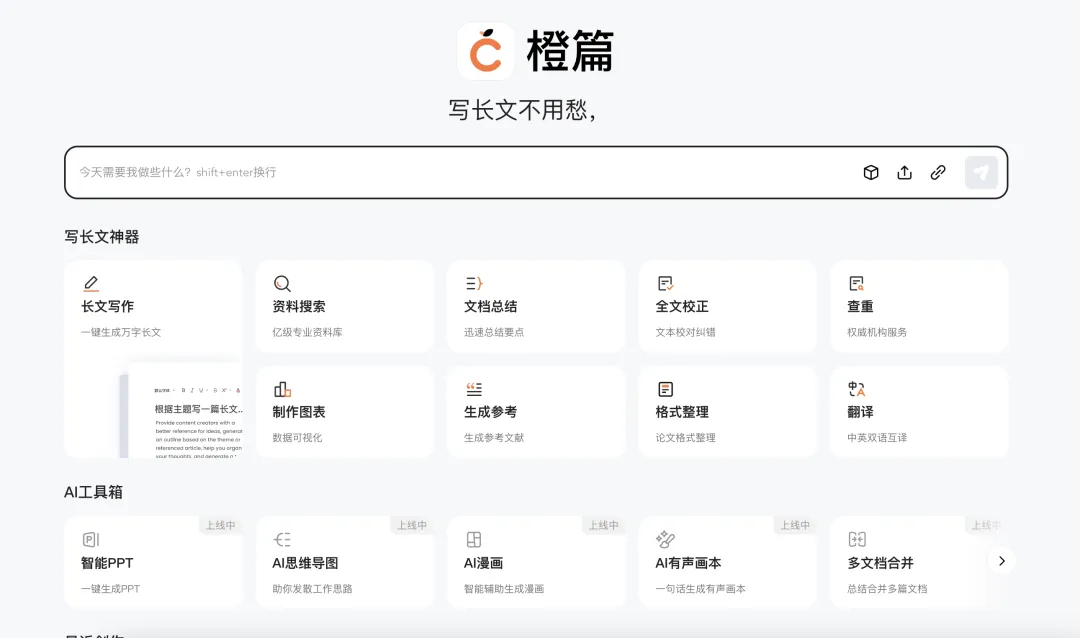The height and width of the screenshot is (638, 1080).
Task: Click the 文档总结 summary icon
Action: [x=474, y=284]
